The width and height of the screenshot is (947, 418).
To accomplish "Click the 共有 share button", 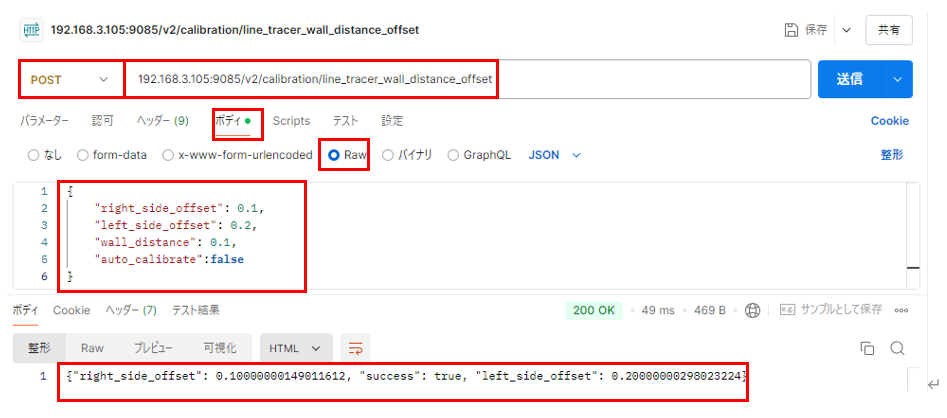I will [888, 30].
